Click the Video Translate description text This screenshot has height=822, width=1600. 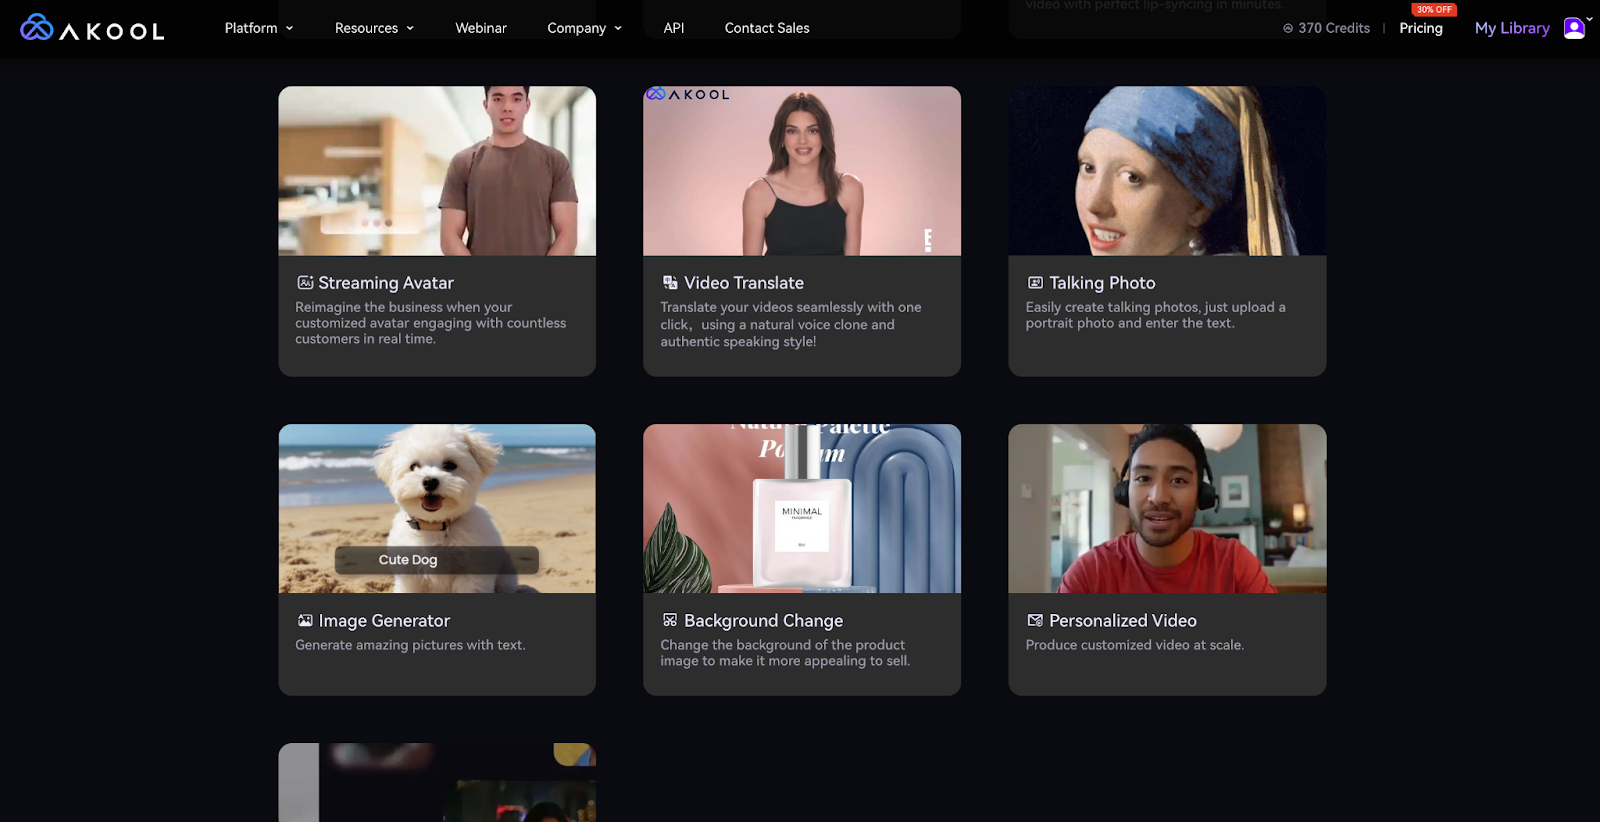(791, 324)
